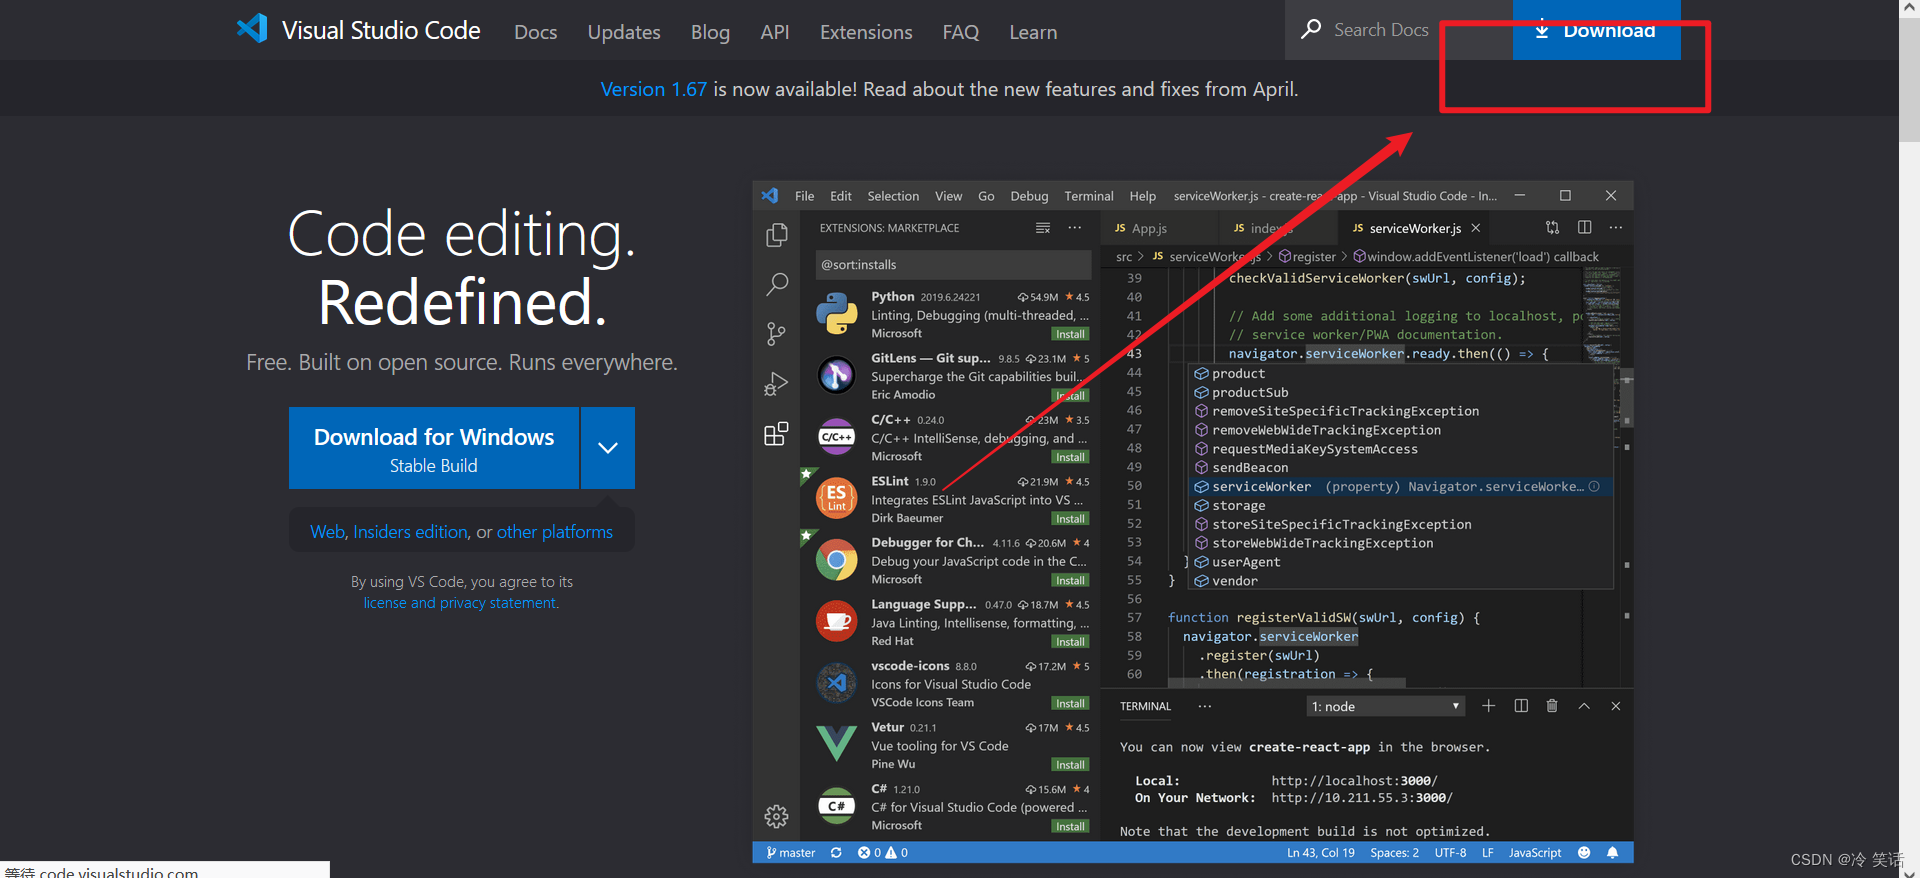Viewport: 1920px width, 878px height.
Task: Open the Insiders edition link
Action: (x=410, y=532)
